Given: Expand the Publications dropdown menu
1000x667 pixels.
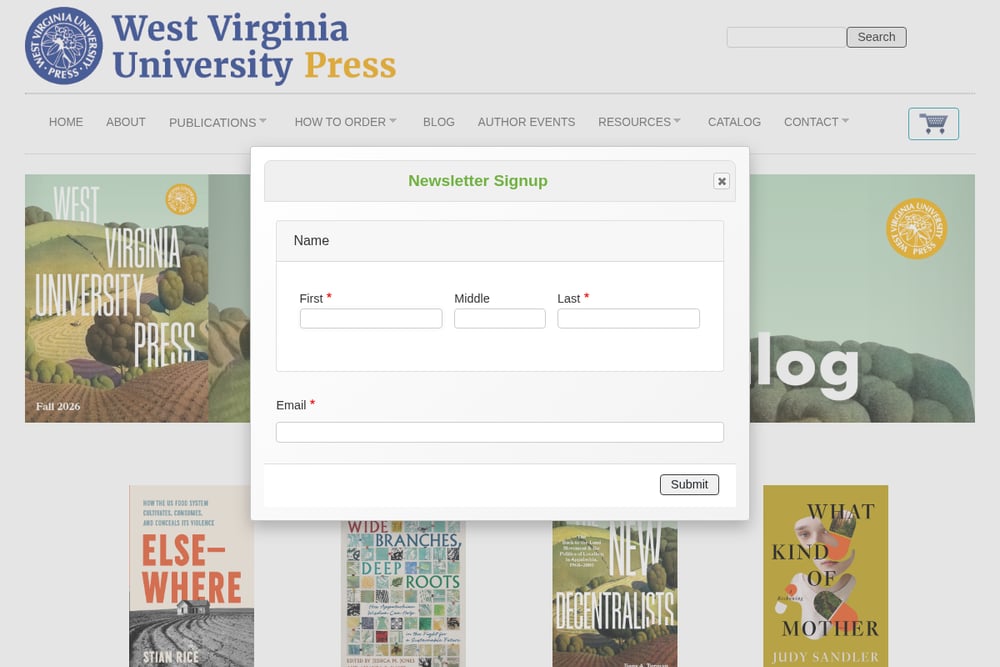Looking at the screenshot, I should pos(217,122).
